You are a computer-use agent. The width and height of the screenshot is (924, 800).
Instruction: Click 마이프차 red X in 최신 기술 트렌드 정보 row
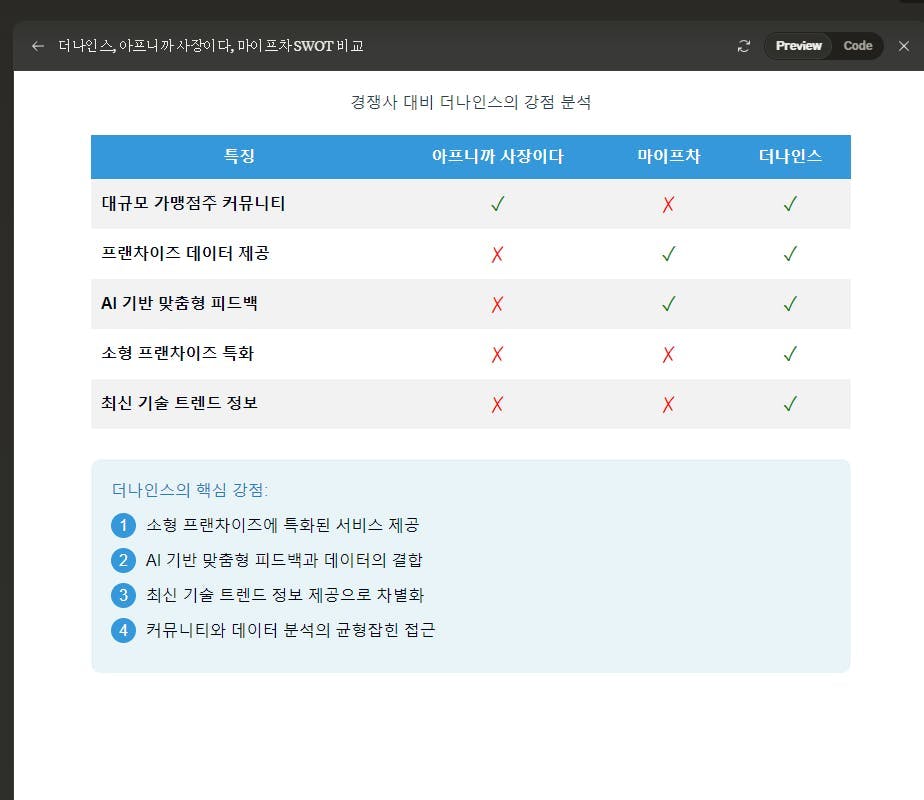coord(668,404)
